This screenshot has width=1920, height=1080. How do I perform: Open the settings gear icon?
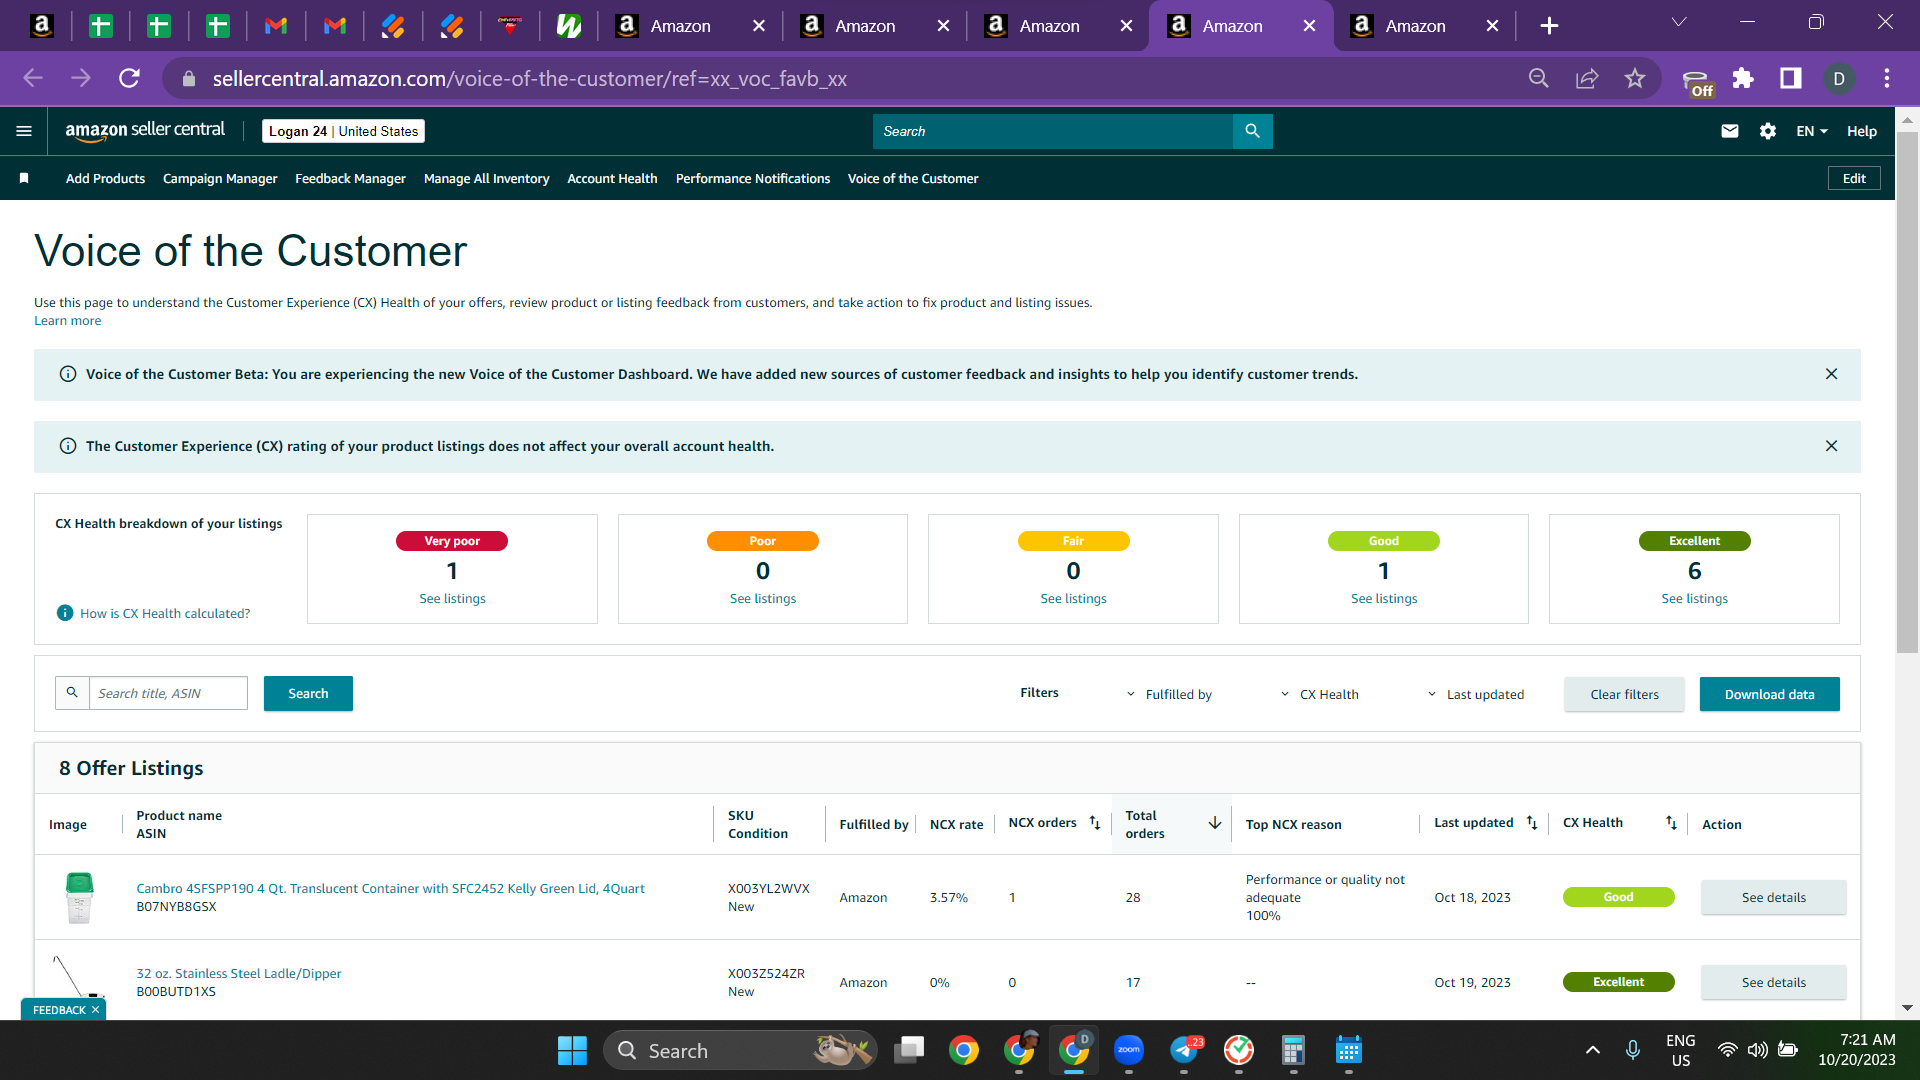click(x=1768, y=131)
